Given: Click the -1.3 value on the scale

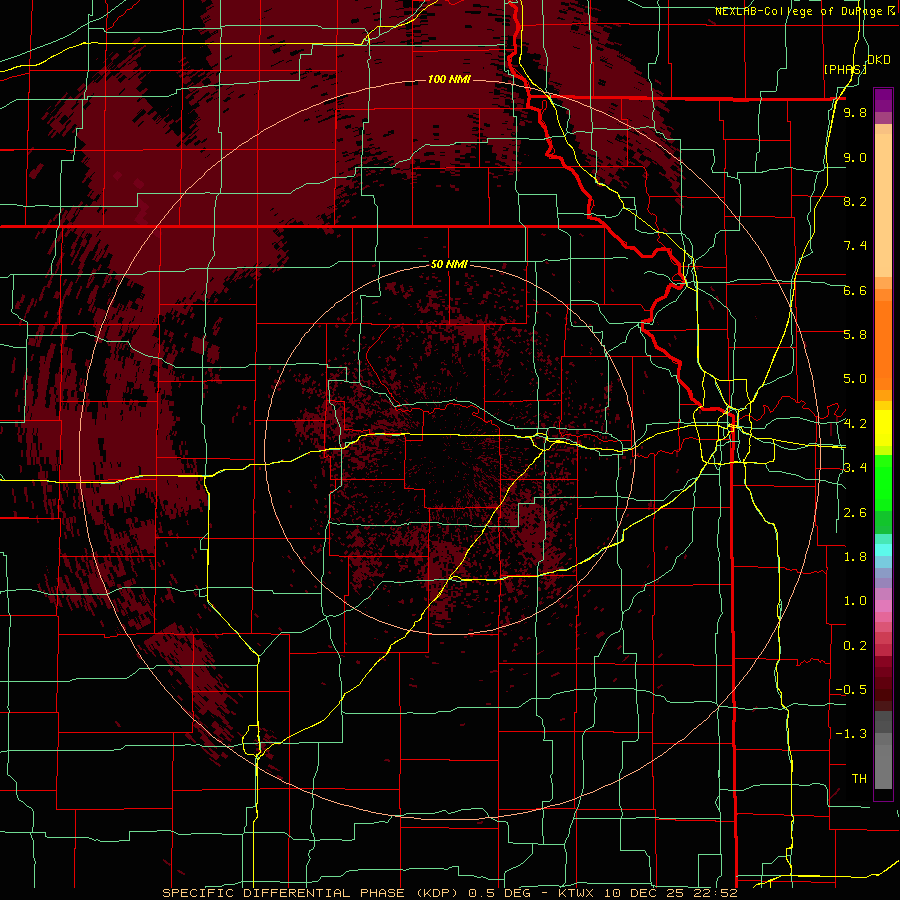Looking at the screenshot, I should click(851, 734).
